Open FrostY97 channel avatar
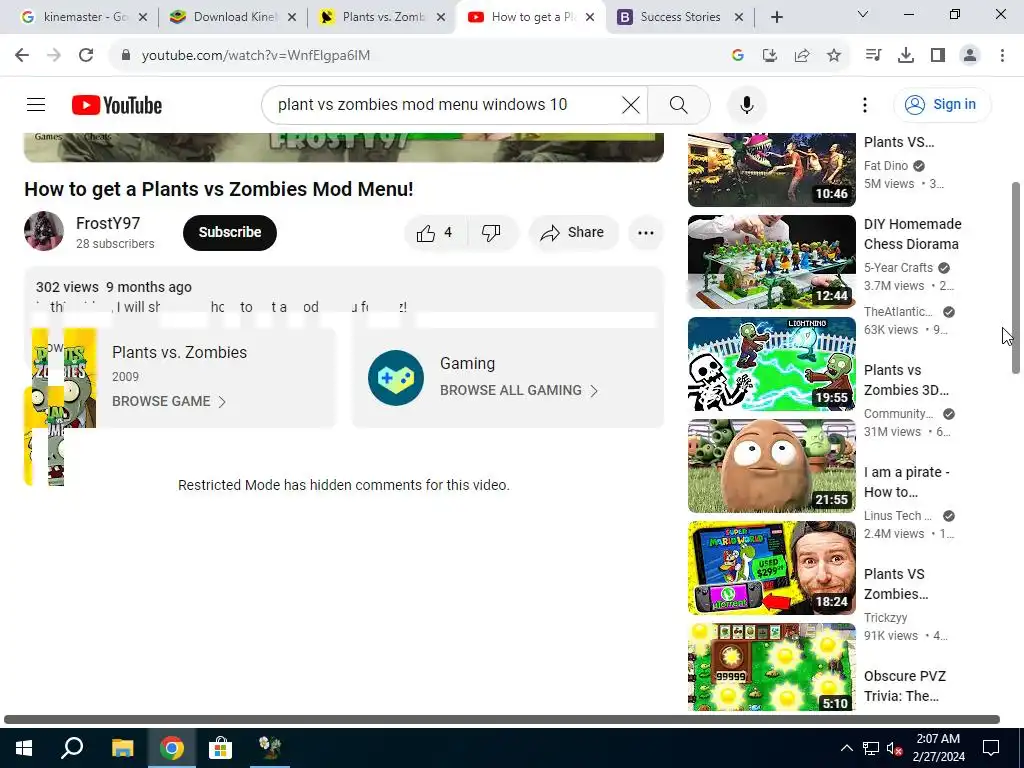The width and height of the screenshot is (1024, 768). [x=44, y=231]
